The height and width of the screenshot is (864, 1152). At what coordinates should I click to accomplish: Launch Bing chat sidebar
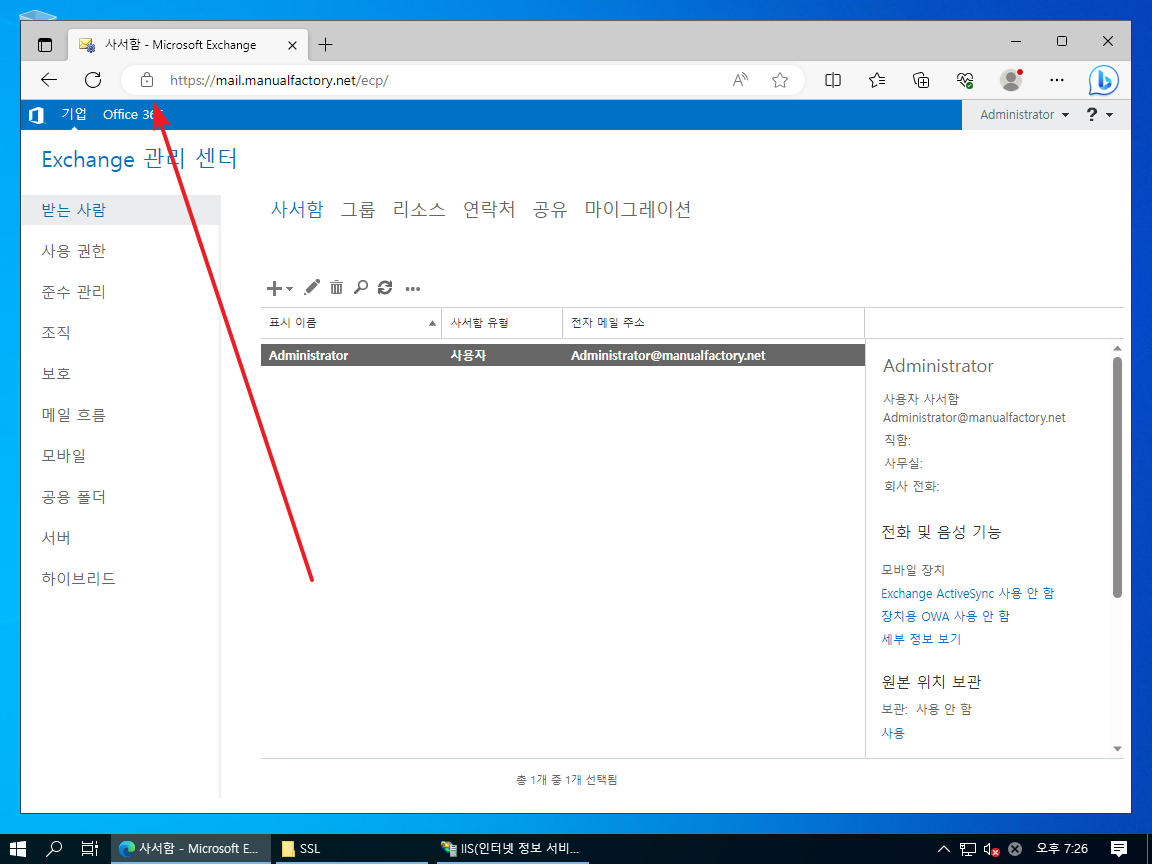[1104, 81]
